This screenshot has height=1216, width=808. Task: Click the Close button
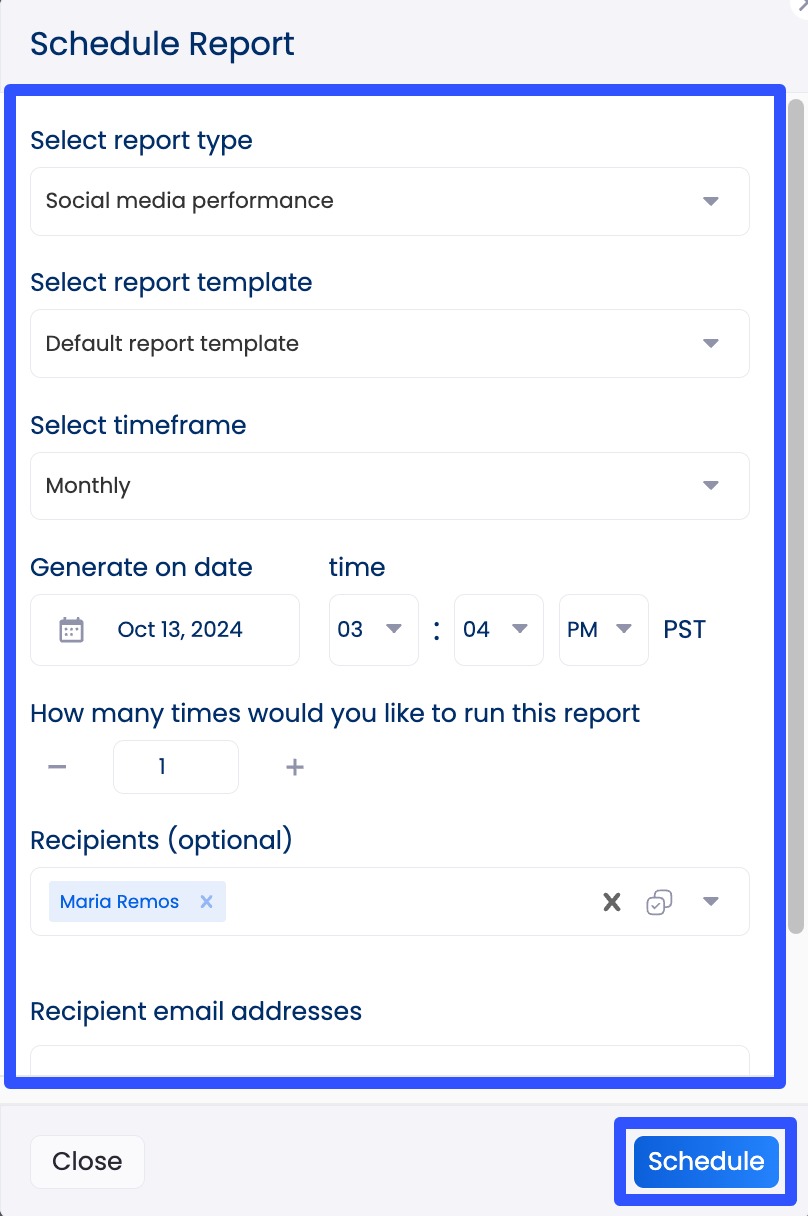87,1161
